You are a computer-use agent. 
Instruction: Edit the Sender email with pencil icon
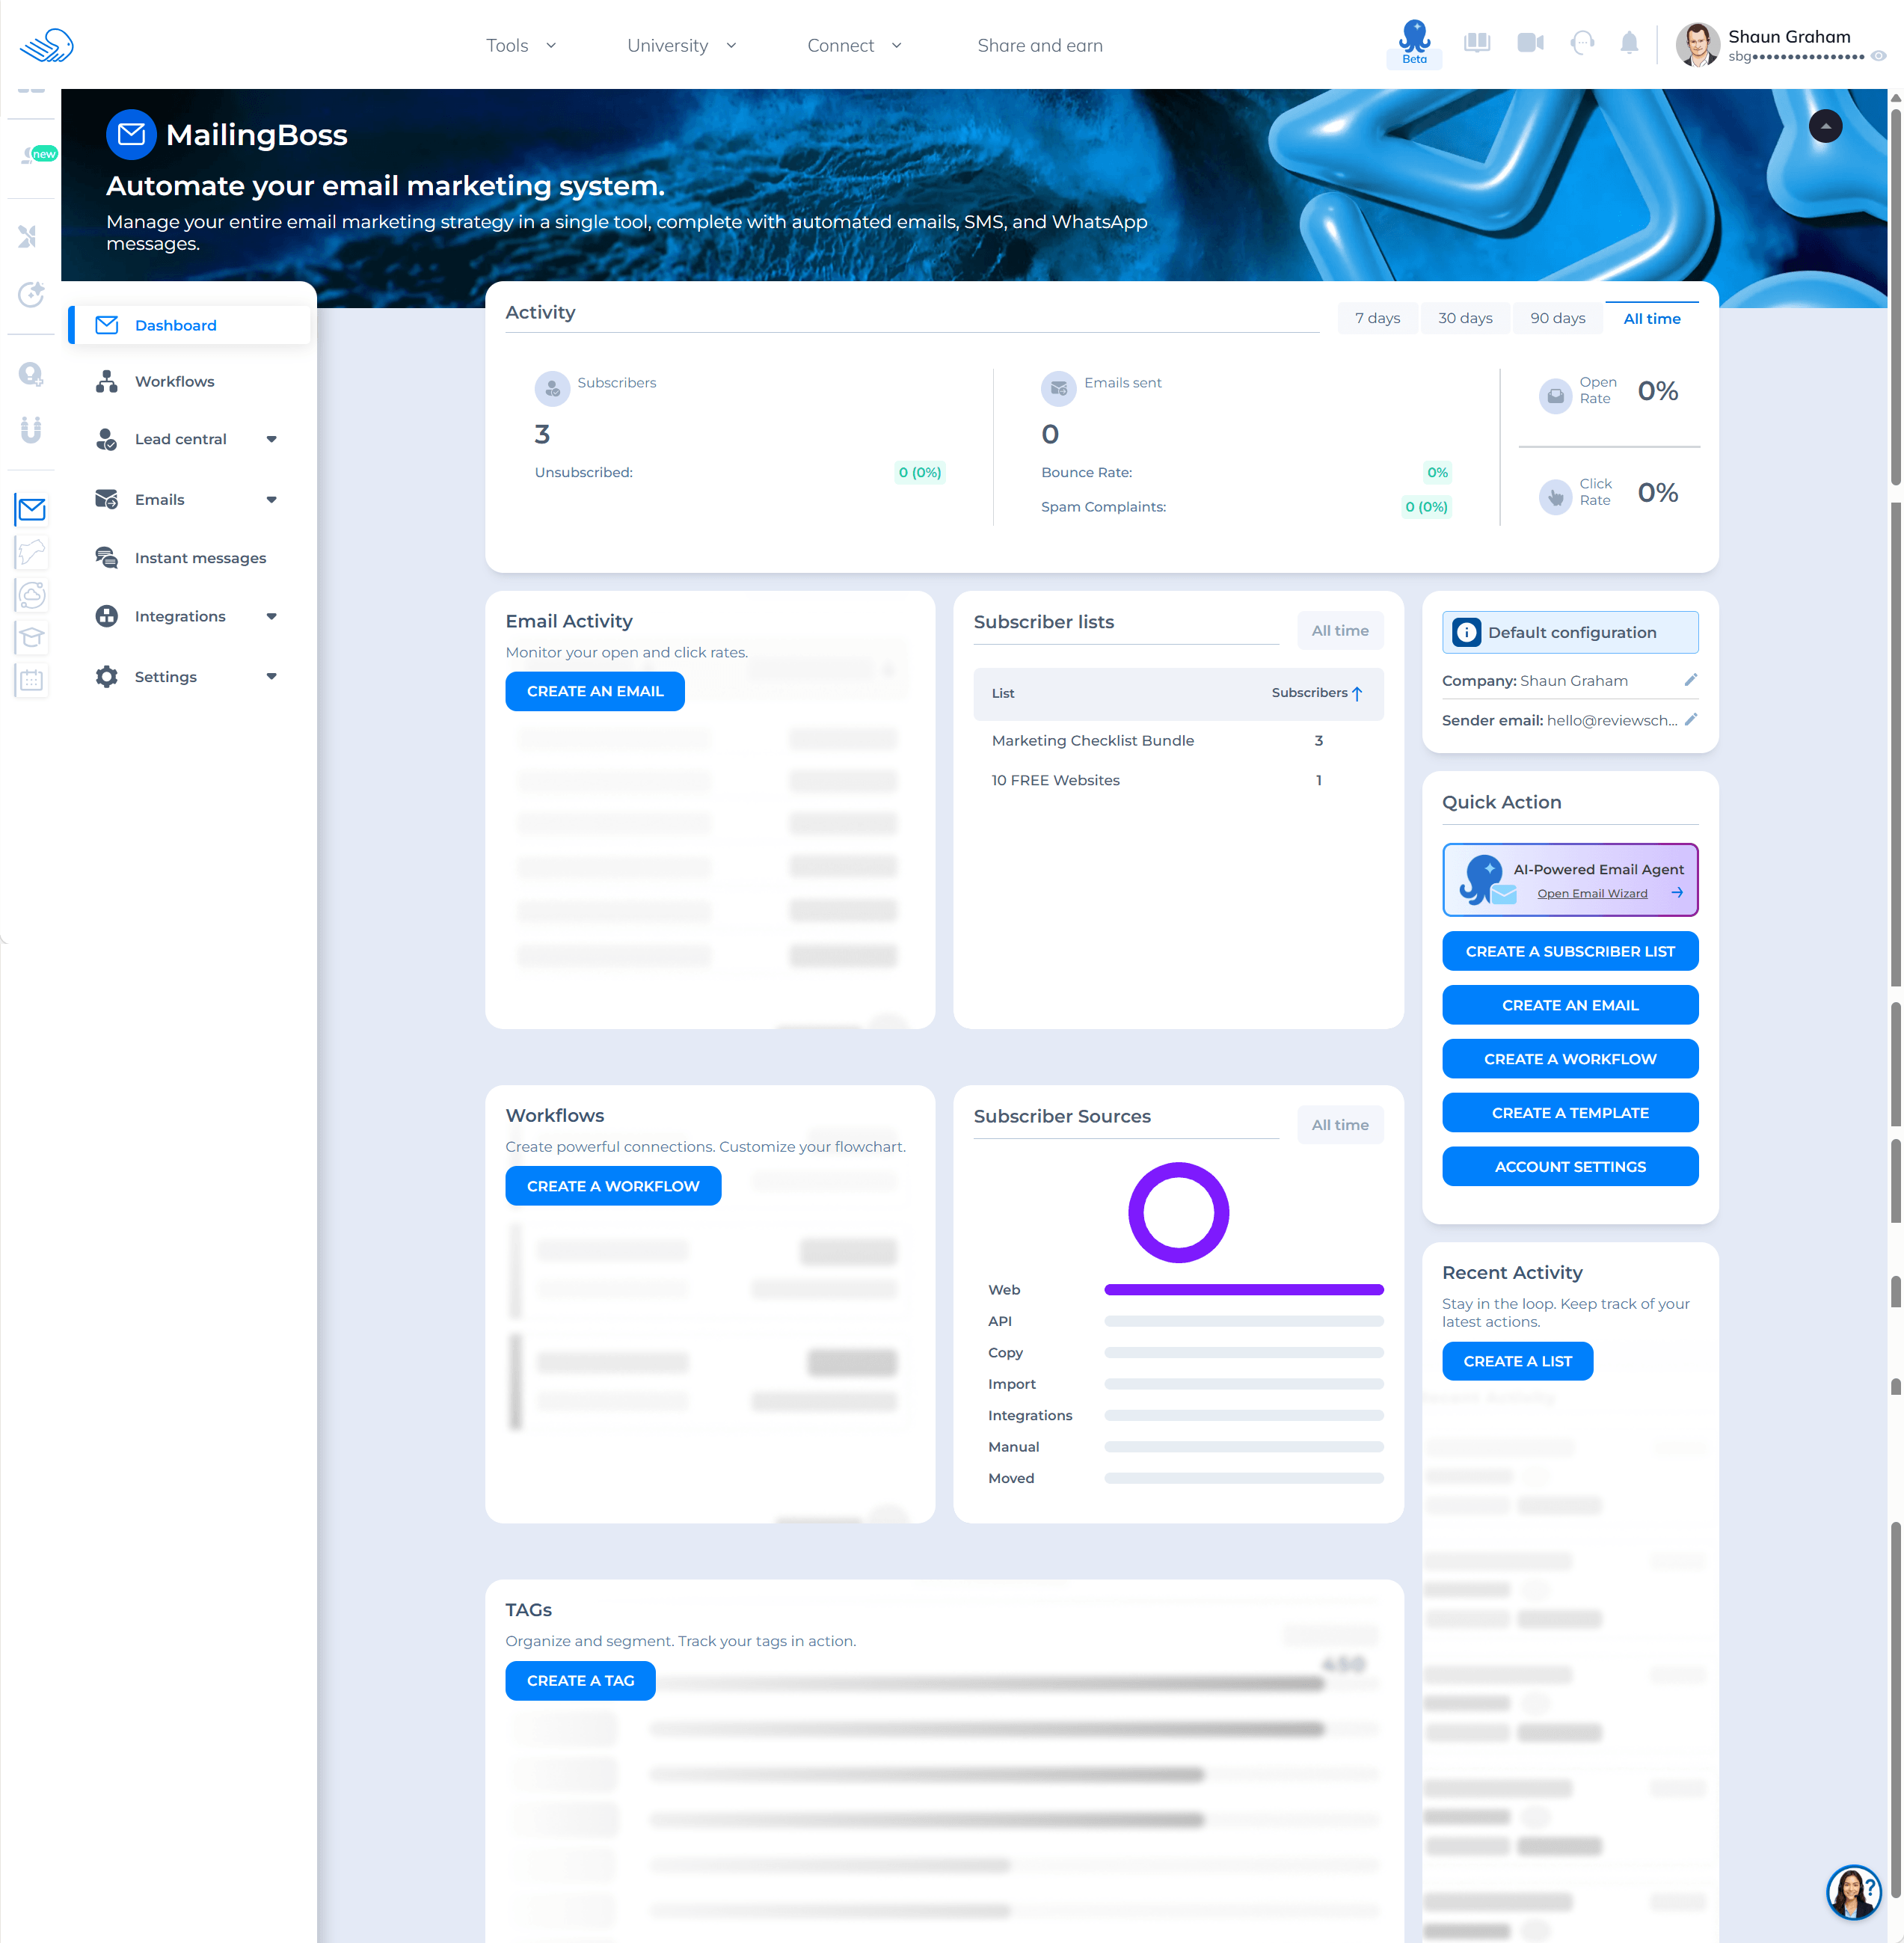(1690, 719)
